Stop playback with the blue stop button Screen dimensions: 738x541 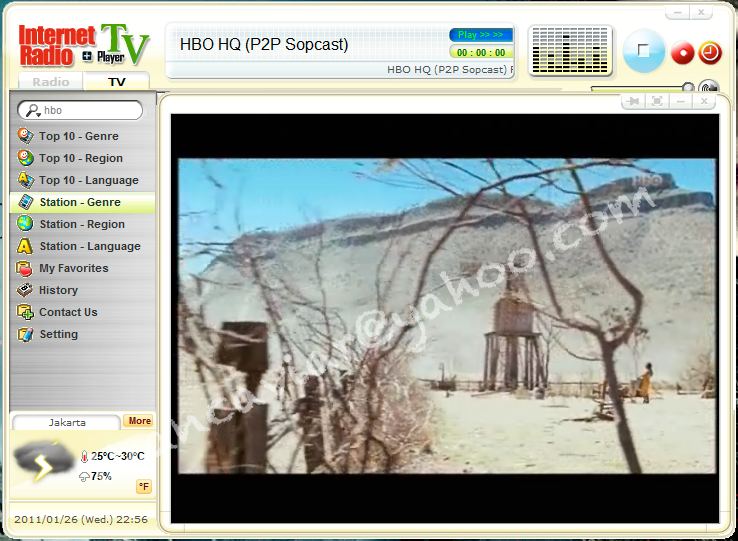643,50
